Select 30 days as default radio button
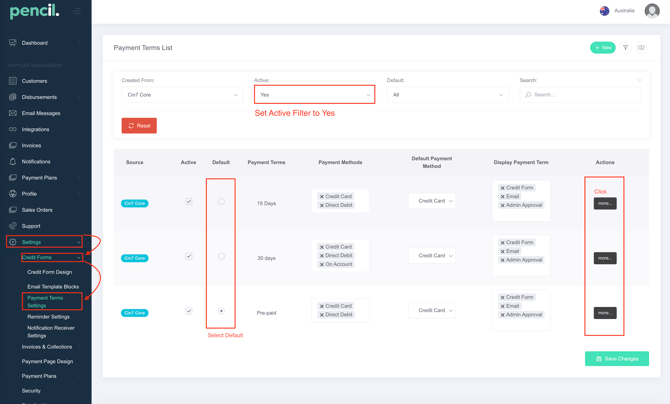Viewport: 670px width, 404px height. (x=221, y=256)
